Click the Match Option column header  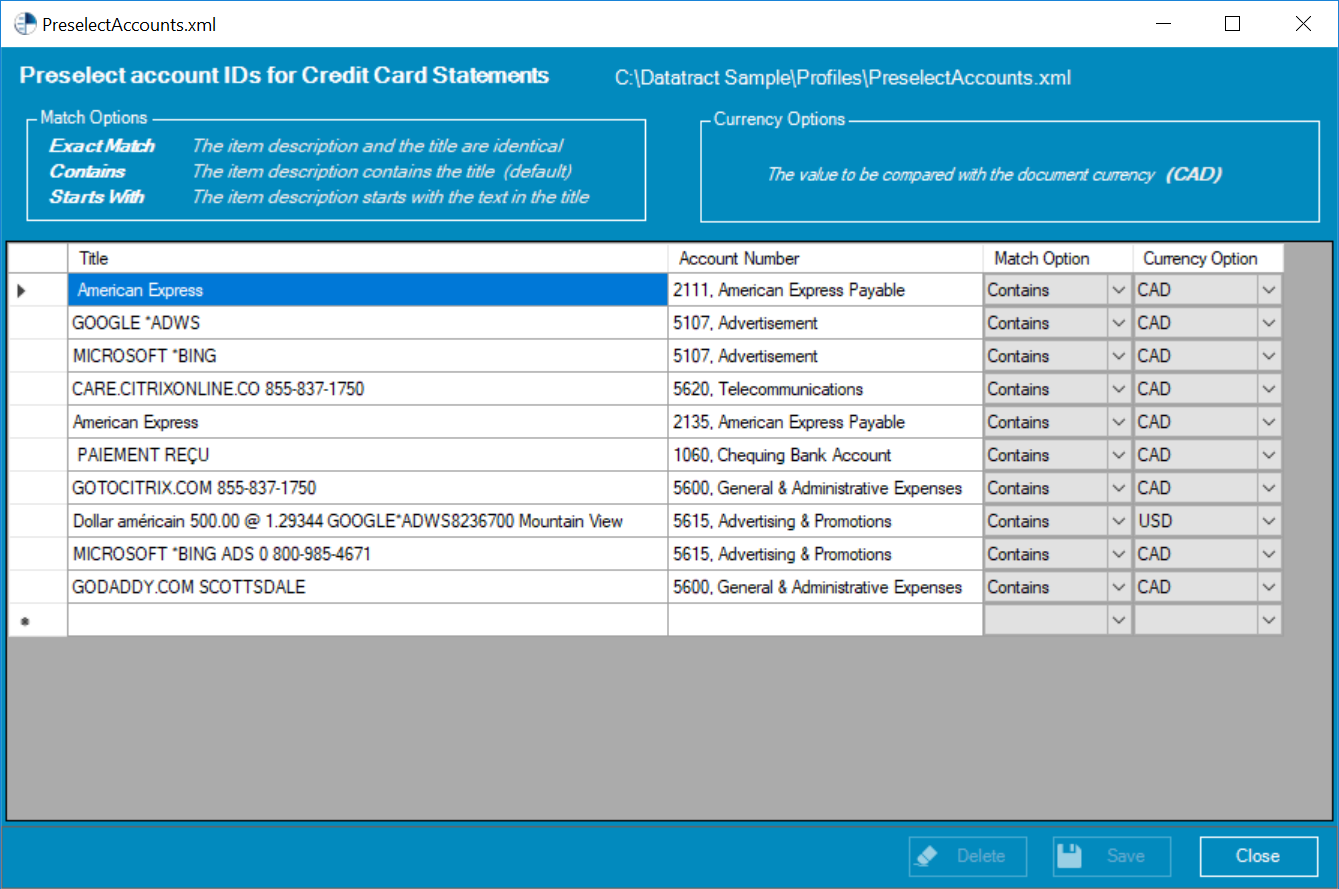click(1057, 258)
